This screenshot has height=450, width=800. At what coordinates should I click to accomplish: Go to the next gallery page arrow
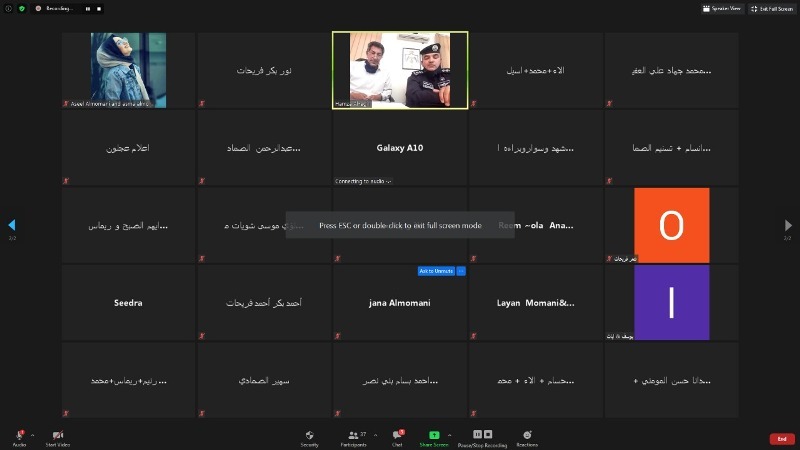(788, 225)
